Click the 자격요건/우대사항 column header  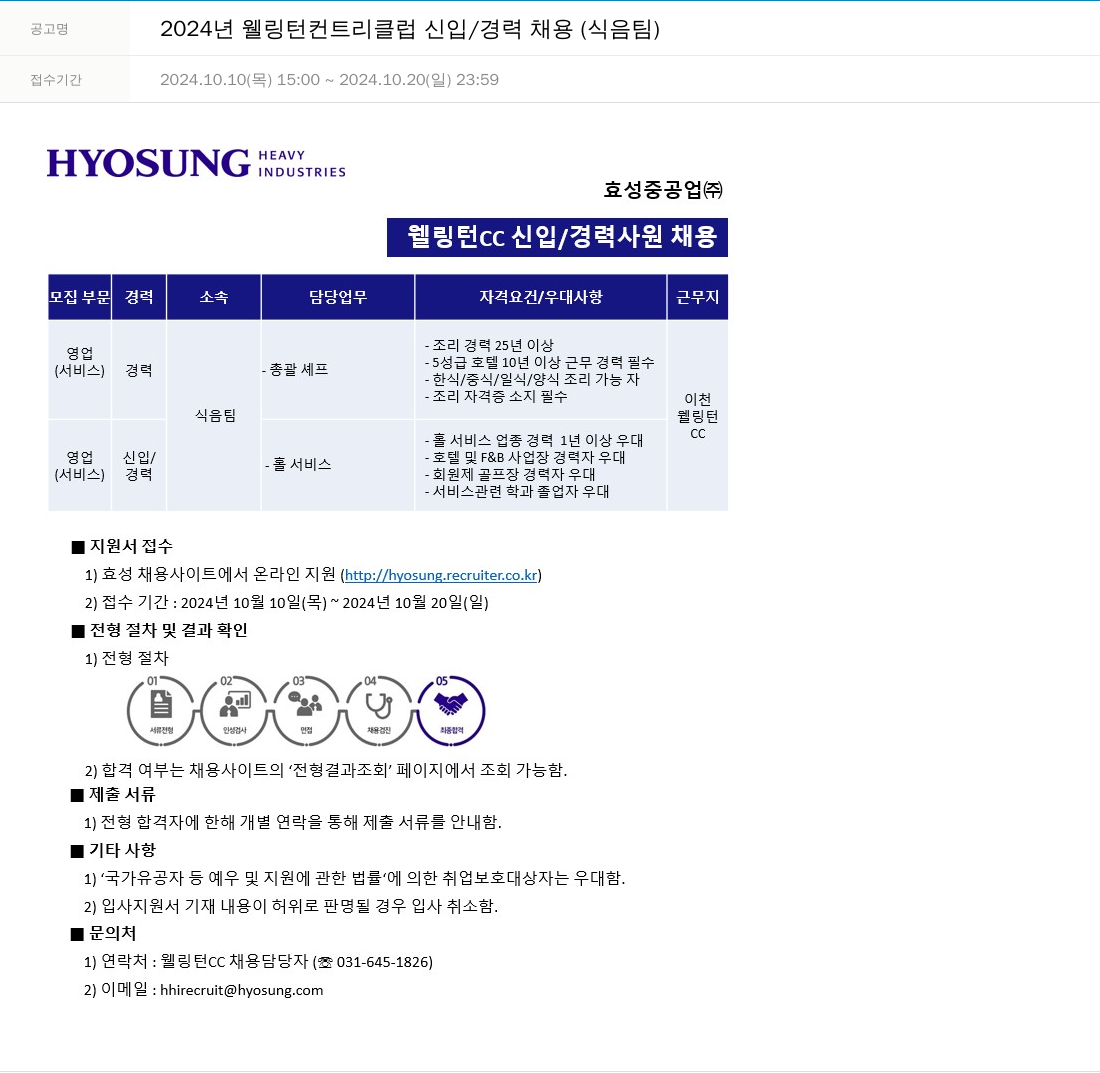tap(541, 297)
